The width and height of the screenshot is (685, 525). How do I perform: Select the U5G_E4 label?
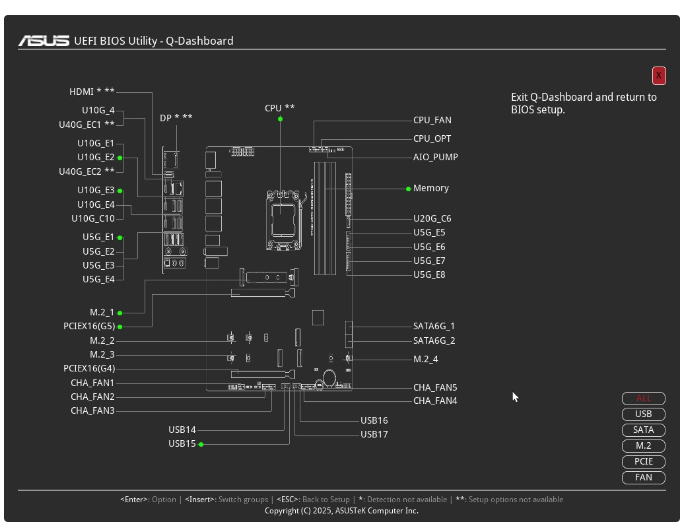(98, 280)
